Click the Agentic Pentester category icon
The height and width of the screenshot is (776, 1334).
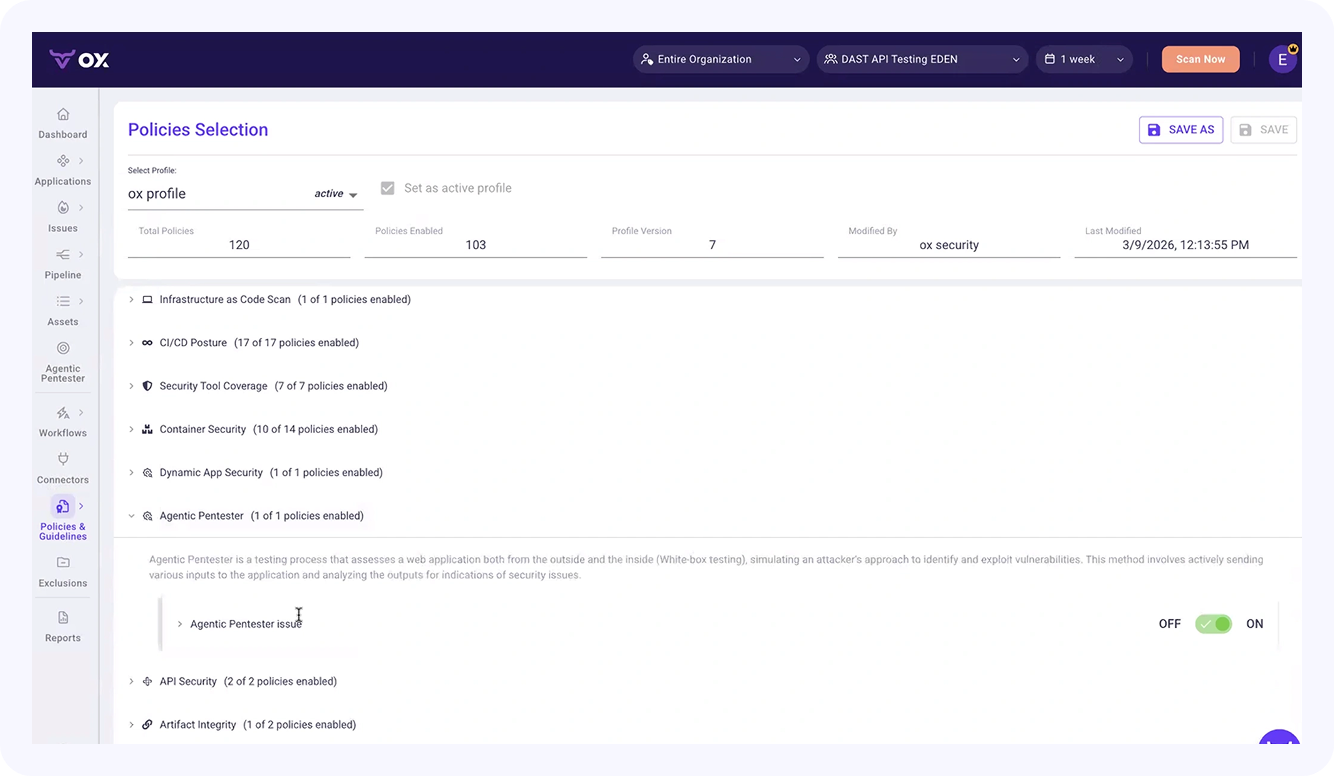click(x=147, y=516)
